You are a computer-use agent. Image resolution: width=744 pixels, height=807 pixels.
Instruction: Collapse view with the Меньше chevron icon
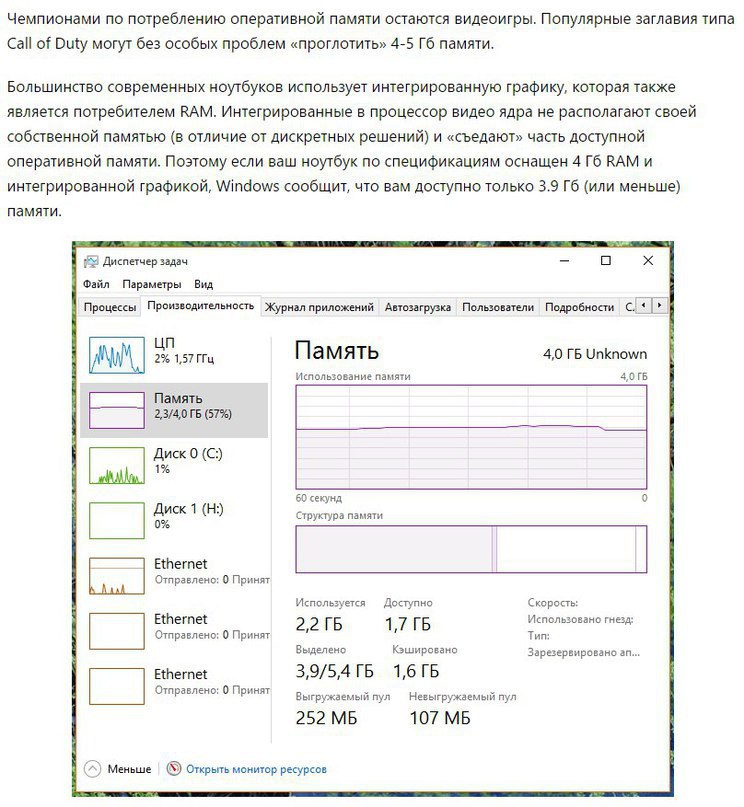coord(93,769)
